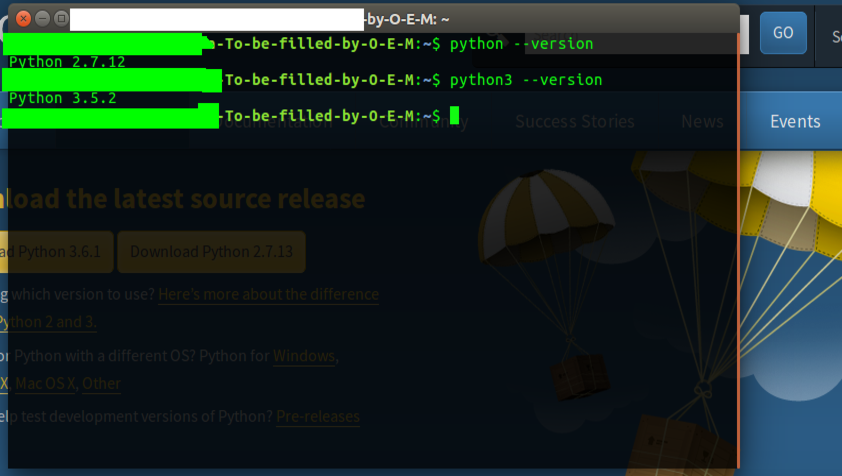
Task: Open the News tab behind the terminal
Action: [702, 121]
